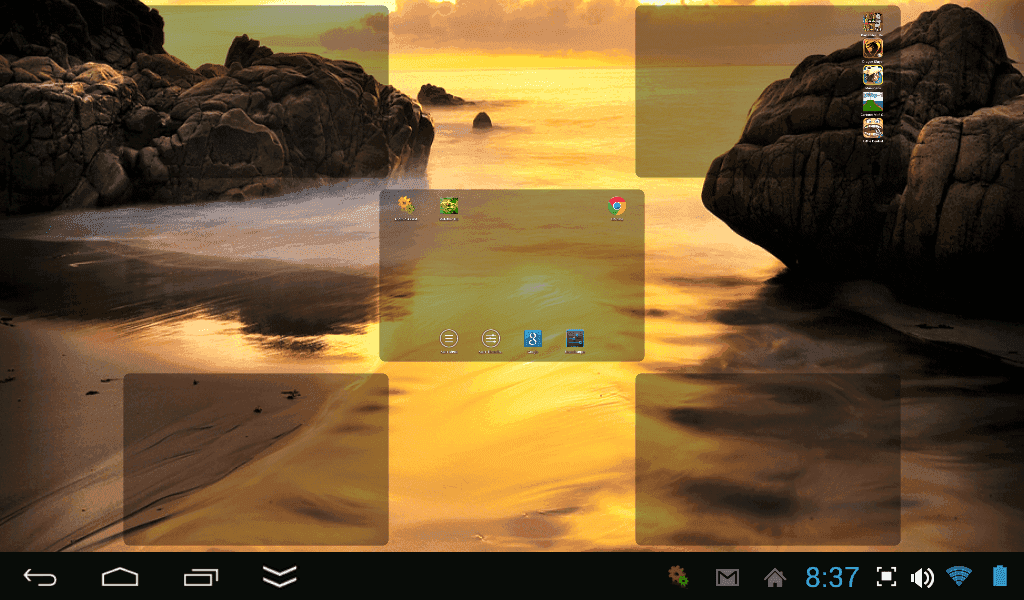
Task: Open the gear notification in the status bar
Action: click(x=678, y=576)
